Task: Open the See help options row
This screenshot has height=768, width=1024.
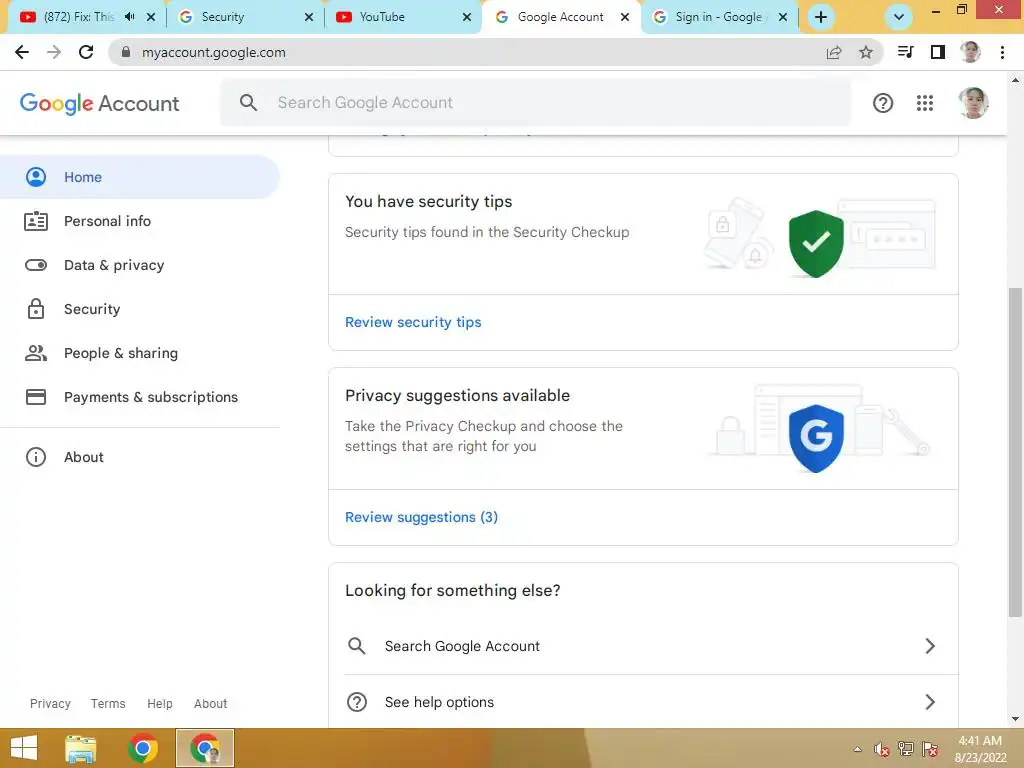Action: pos(643,702)
